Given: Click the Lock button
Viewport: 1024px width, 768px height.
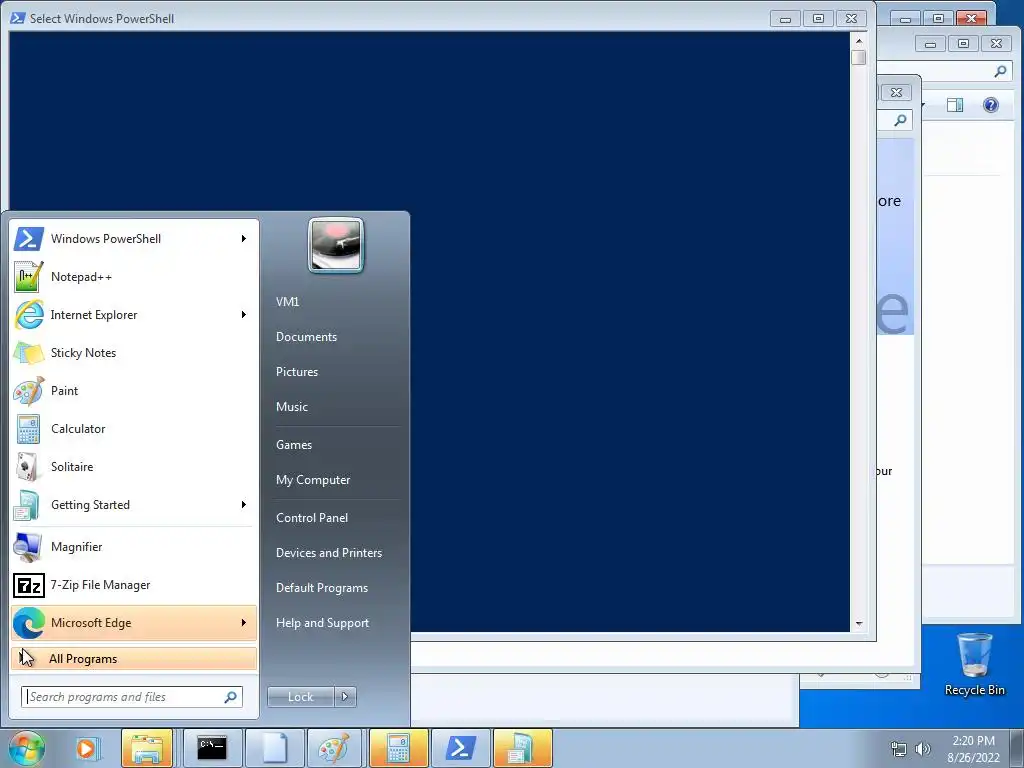Looking at the screenshot, I should point(300,697).
